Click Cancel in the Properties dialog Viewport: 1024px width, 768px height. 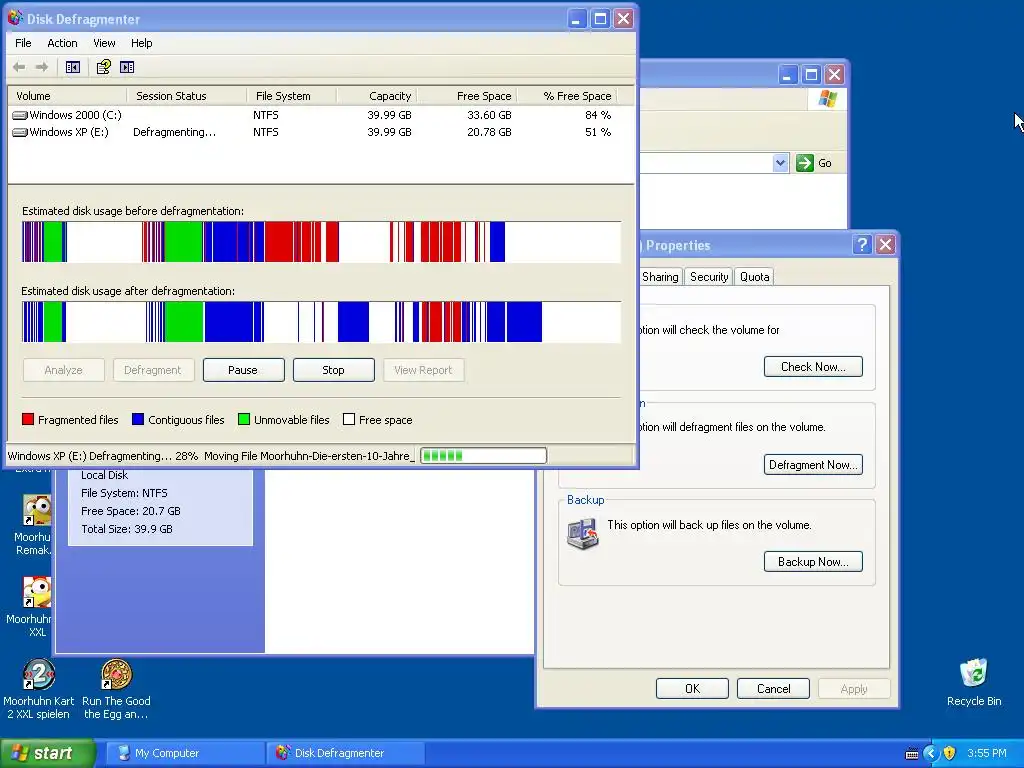tap(773, 689)
